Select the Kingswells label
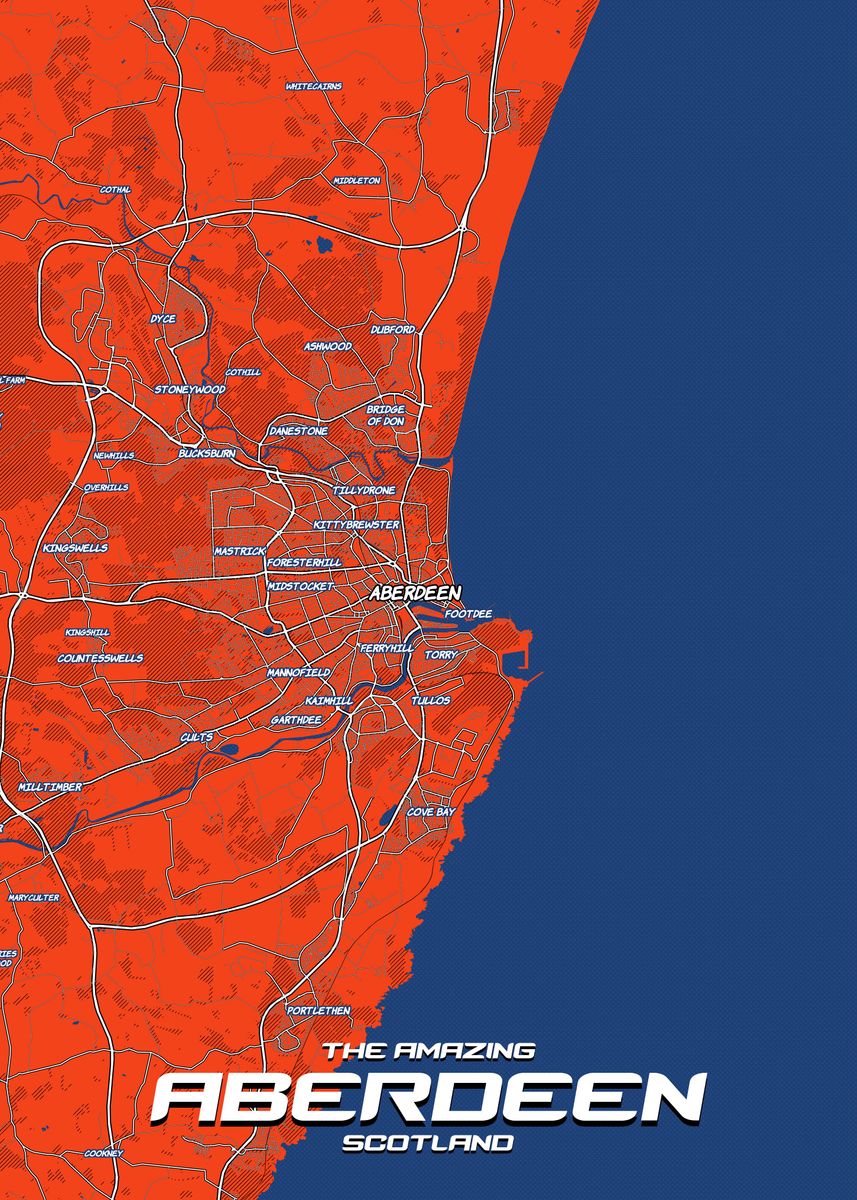 pyautogui.click(x=75, y=548)
